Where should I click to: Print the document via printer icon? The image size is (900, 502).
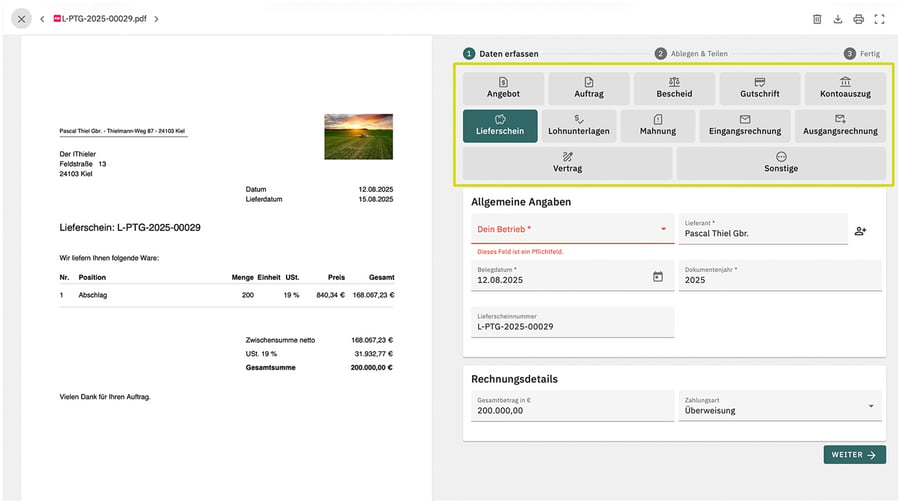tap(858, 19)
